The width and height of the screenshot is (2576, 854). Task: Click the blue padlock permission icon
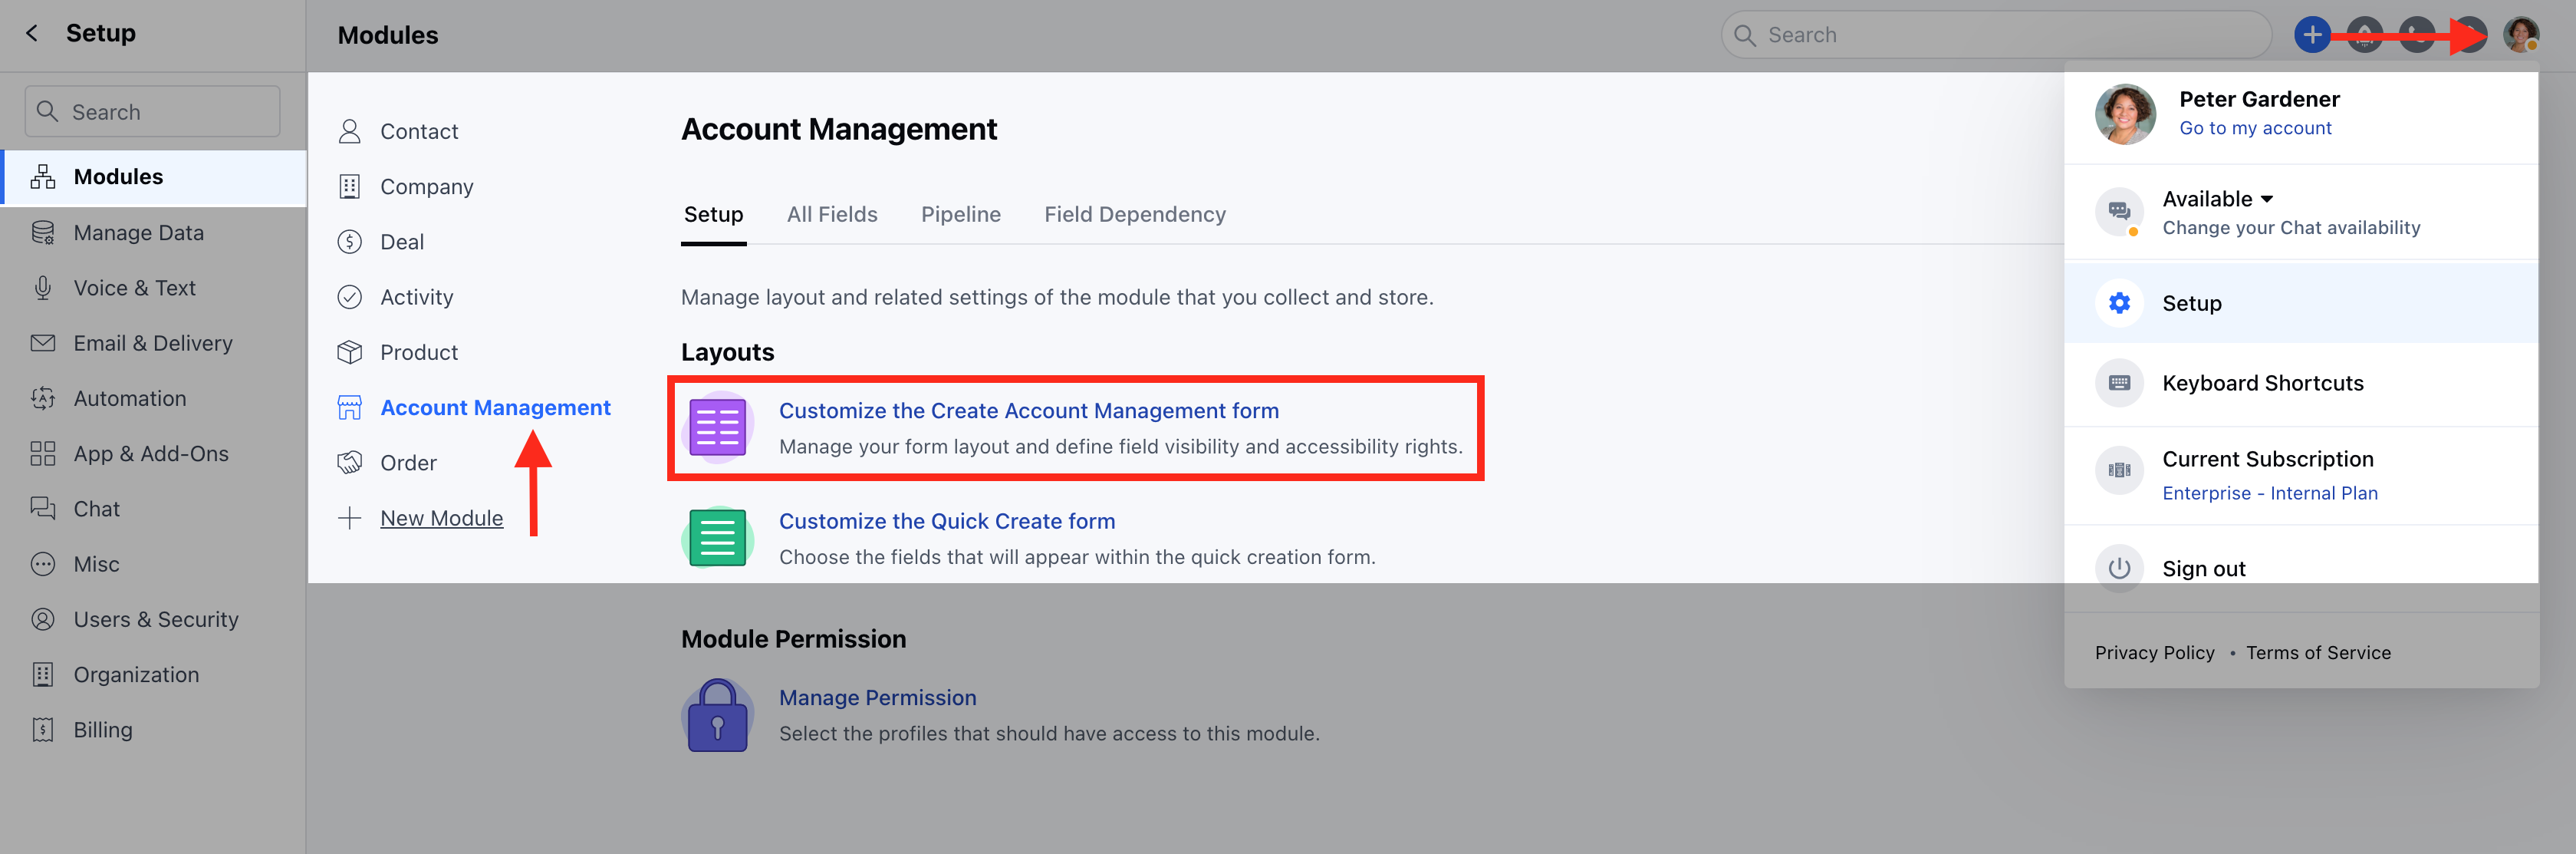(717, 716)
